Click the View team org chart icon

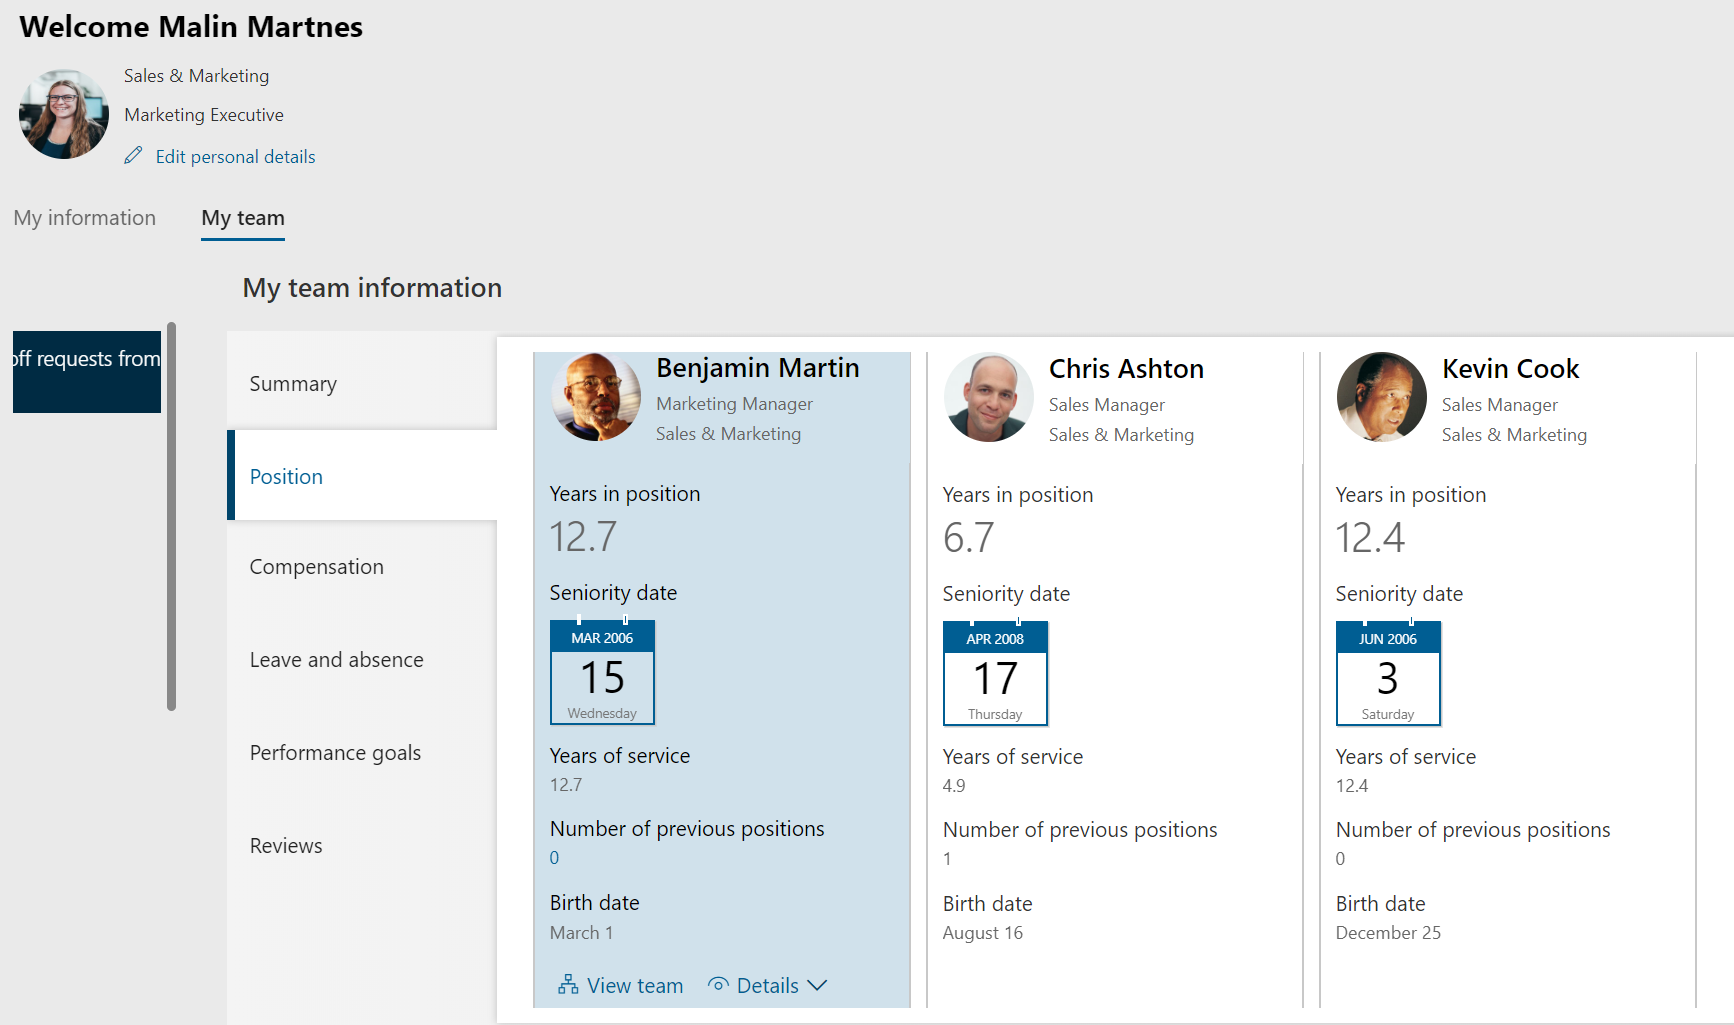pos(568,985)
